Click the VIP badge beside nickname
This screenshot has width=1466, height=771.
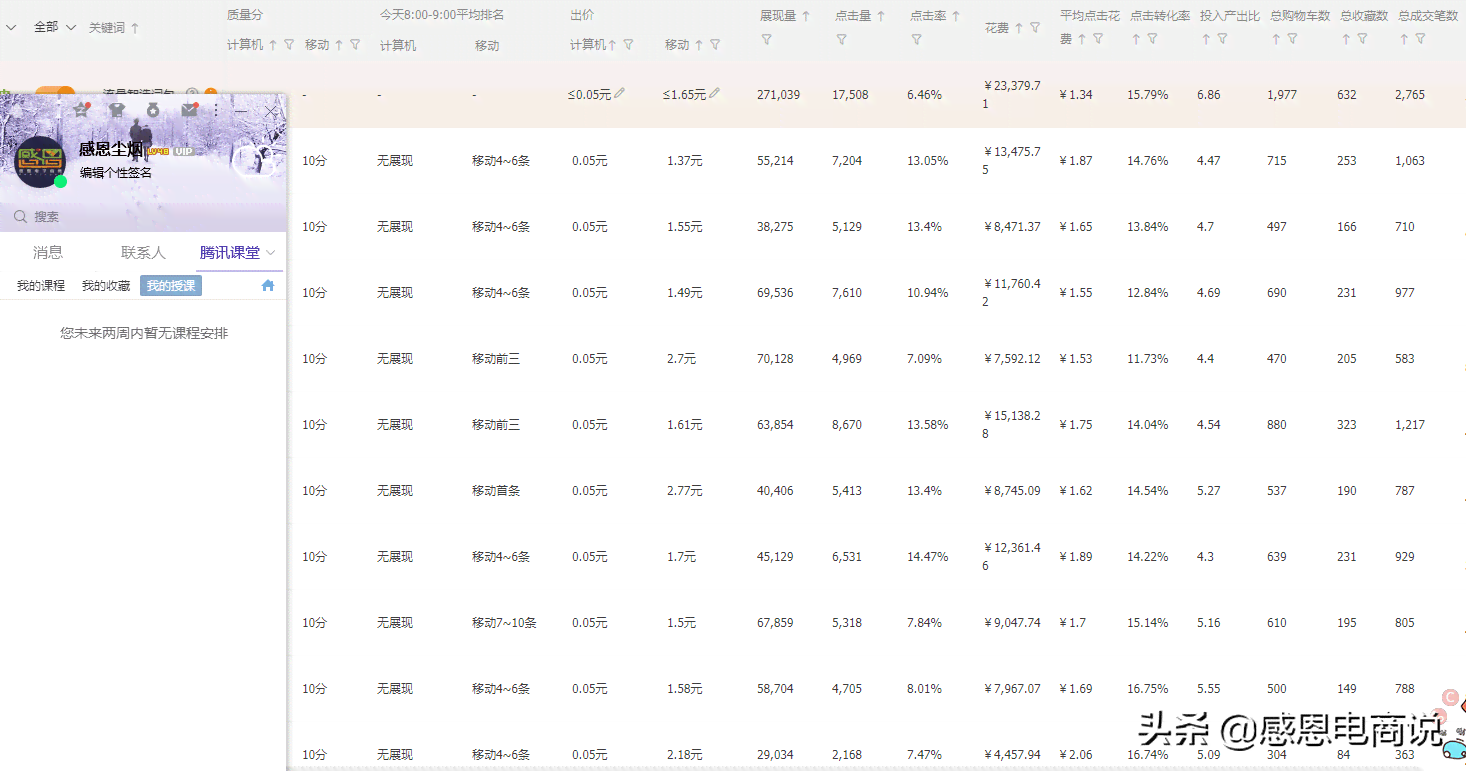pos(183,151)
